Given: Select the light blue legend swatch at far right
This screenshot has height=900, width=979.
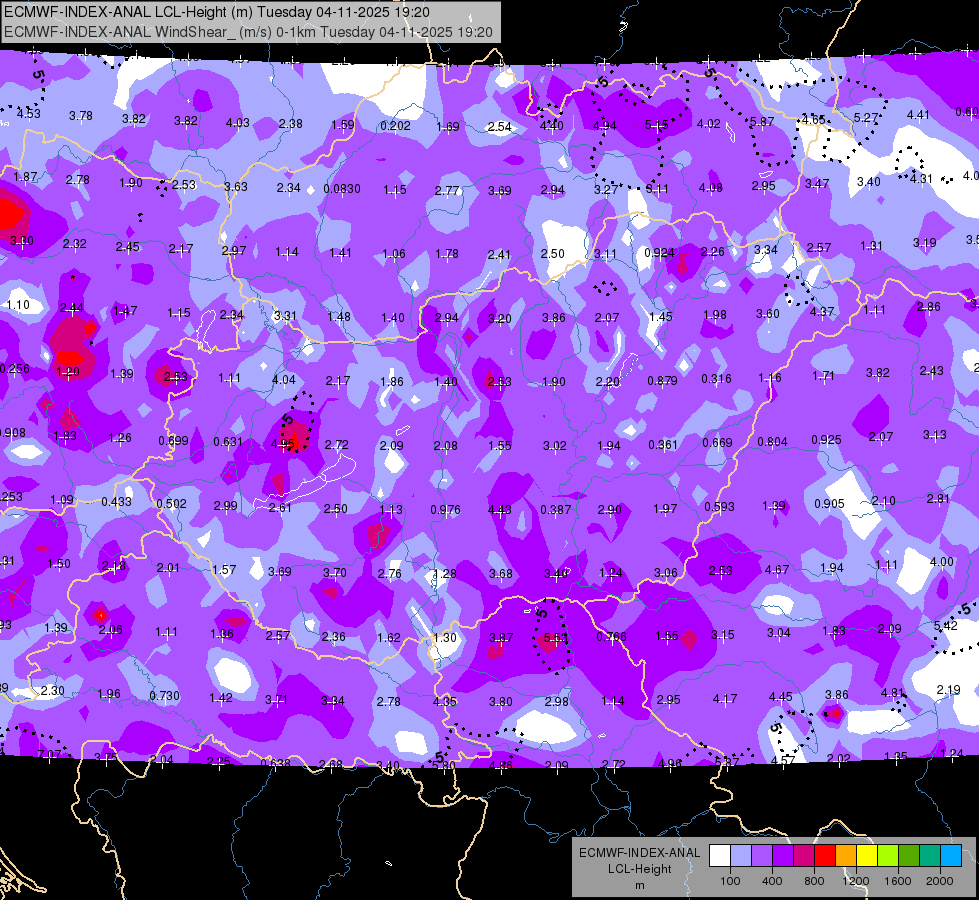Looking at the screenshot, I should pyautogui.click(x=951, y=856).
